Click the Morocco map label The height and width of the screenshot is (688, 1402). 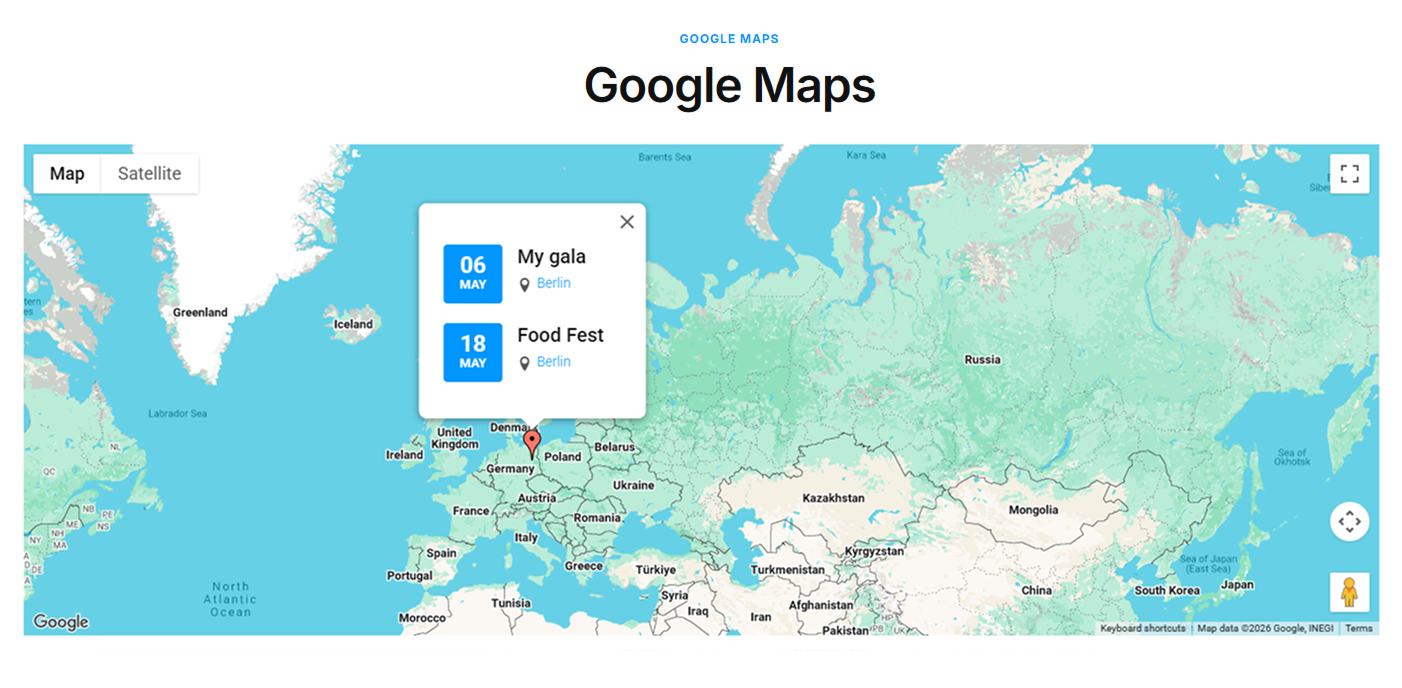click(x=422, y=618)
